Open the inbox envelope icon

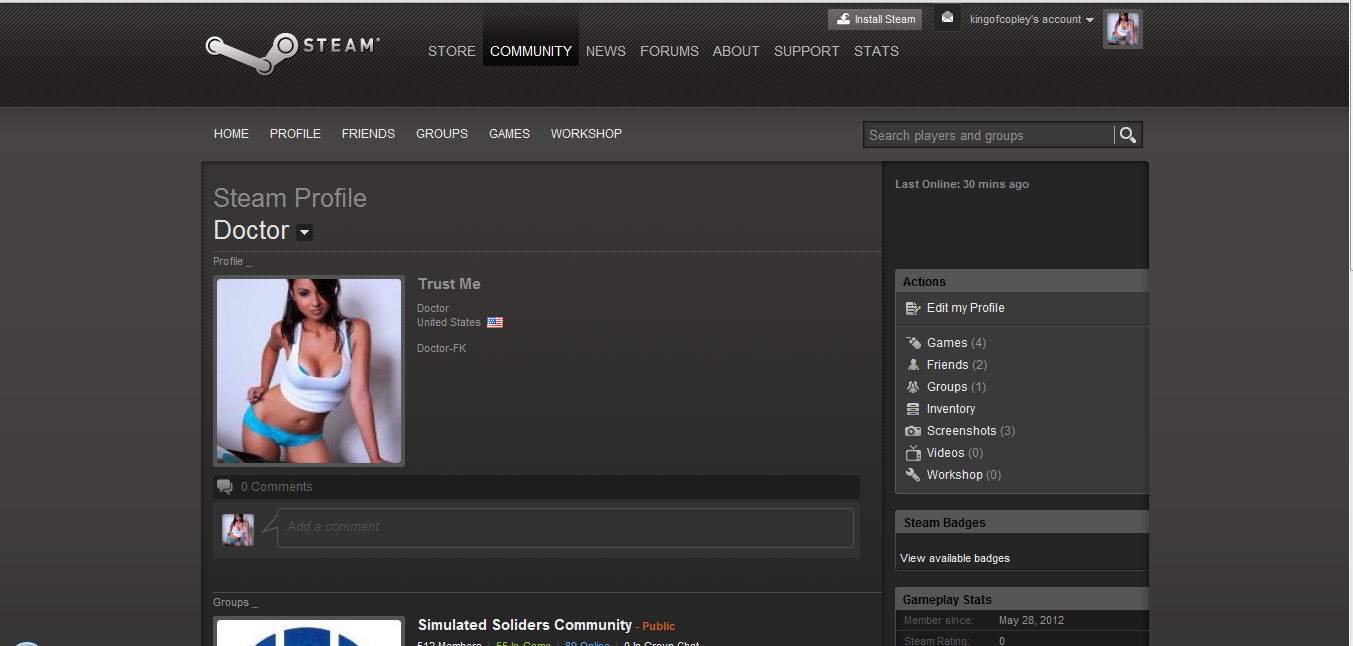click(947, 18)
